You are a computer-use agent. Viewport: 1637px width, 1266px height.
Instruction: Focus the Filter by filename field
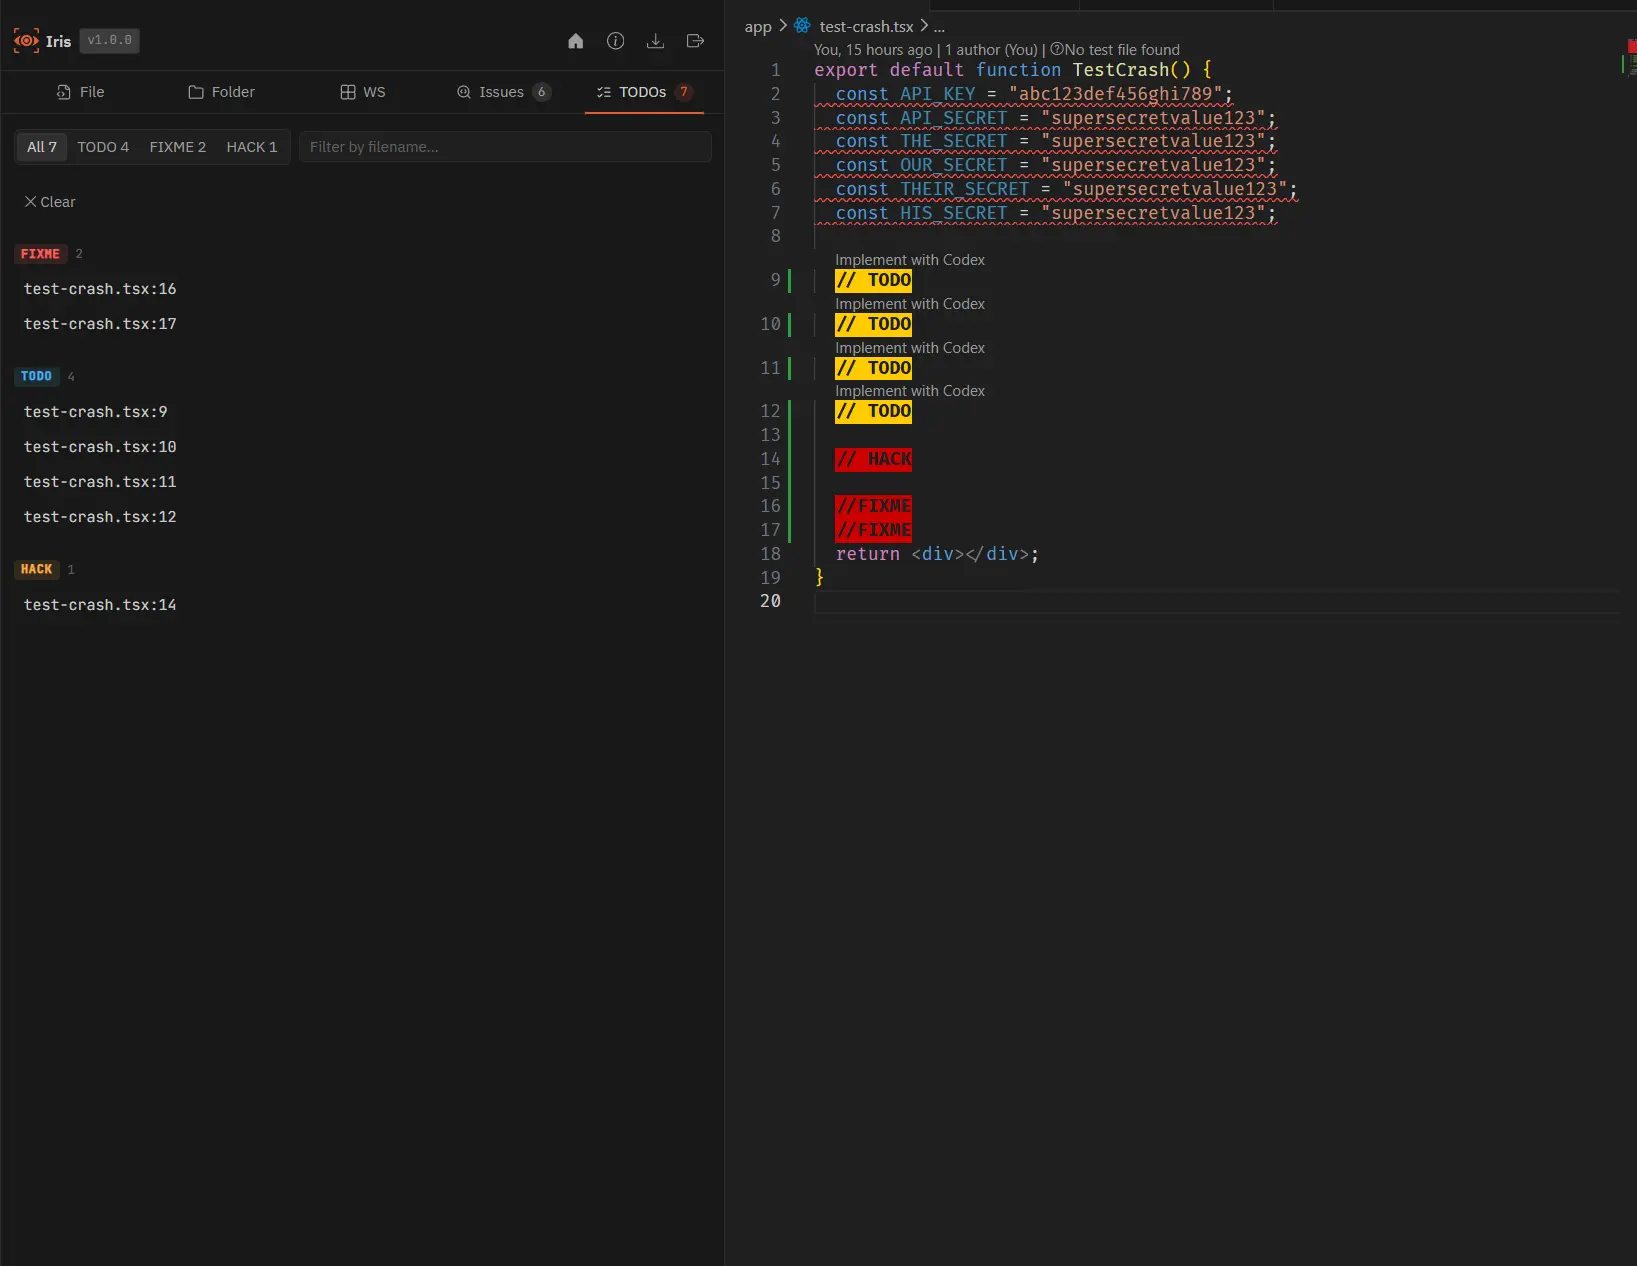click(505, 147)
